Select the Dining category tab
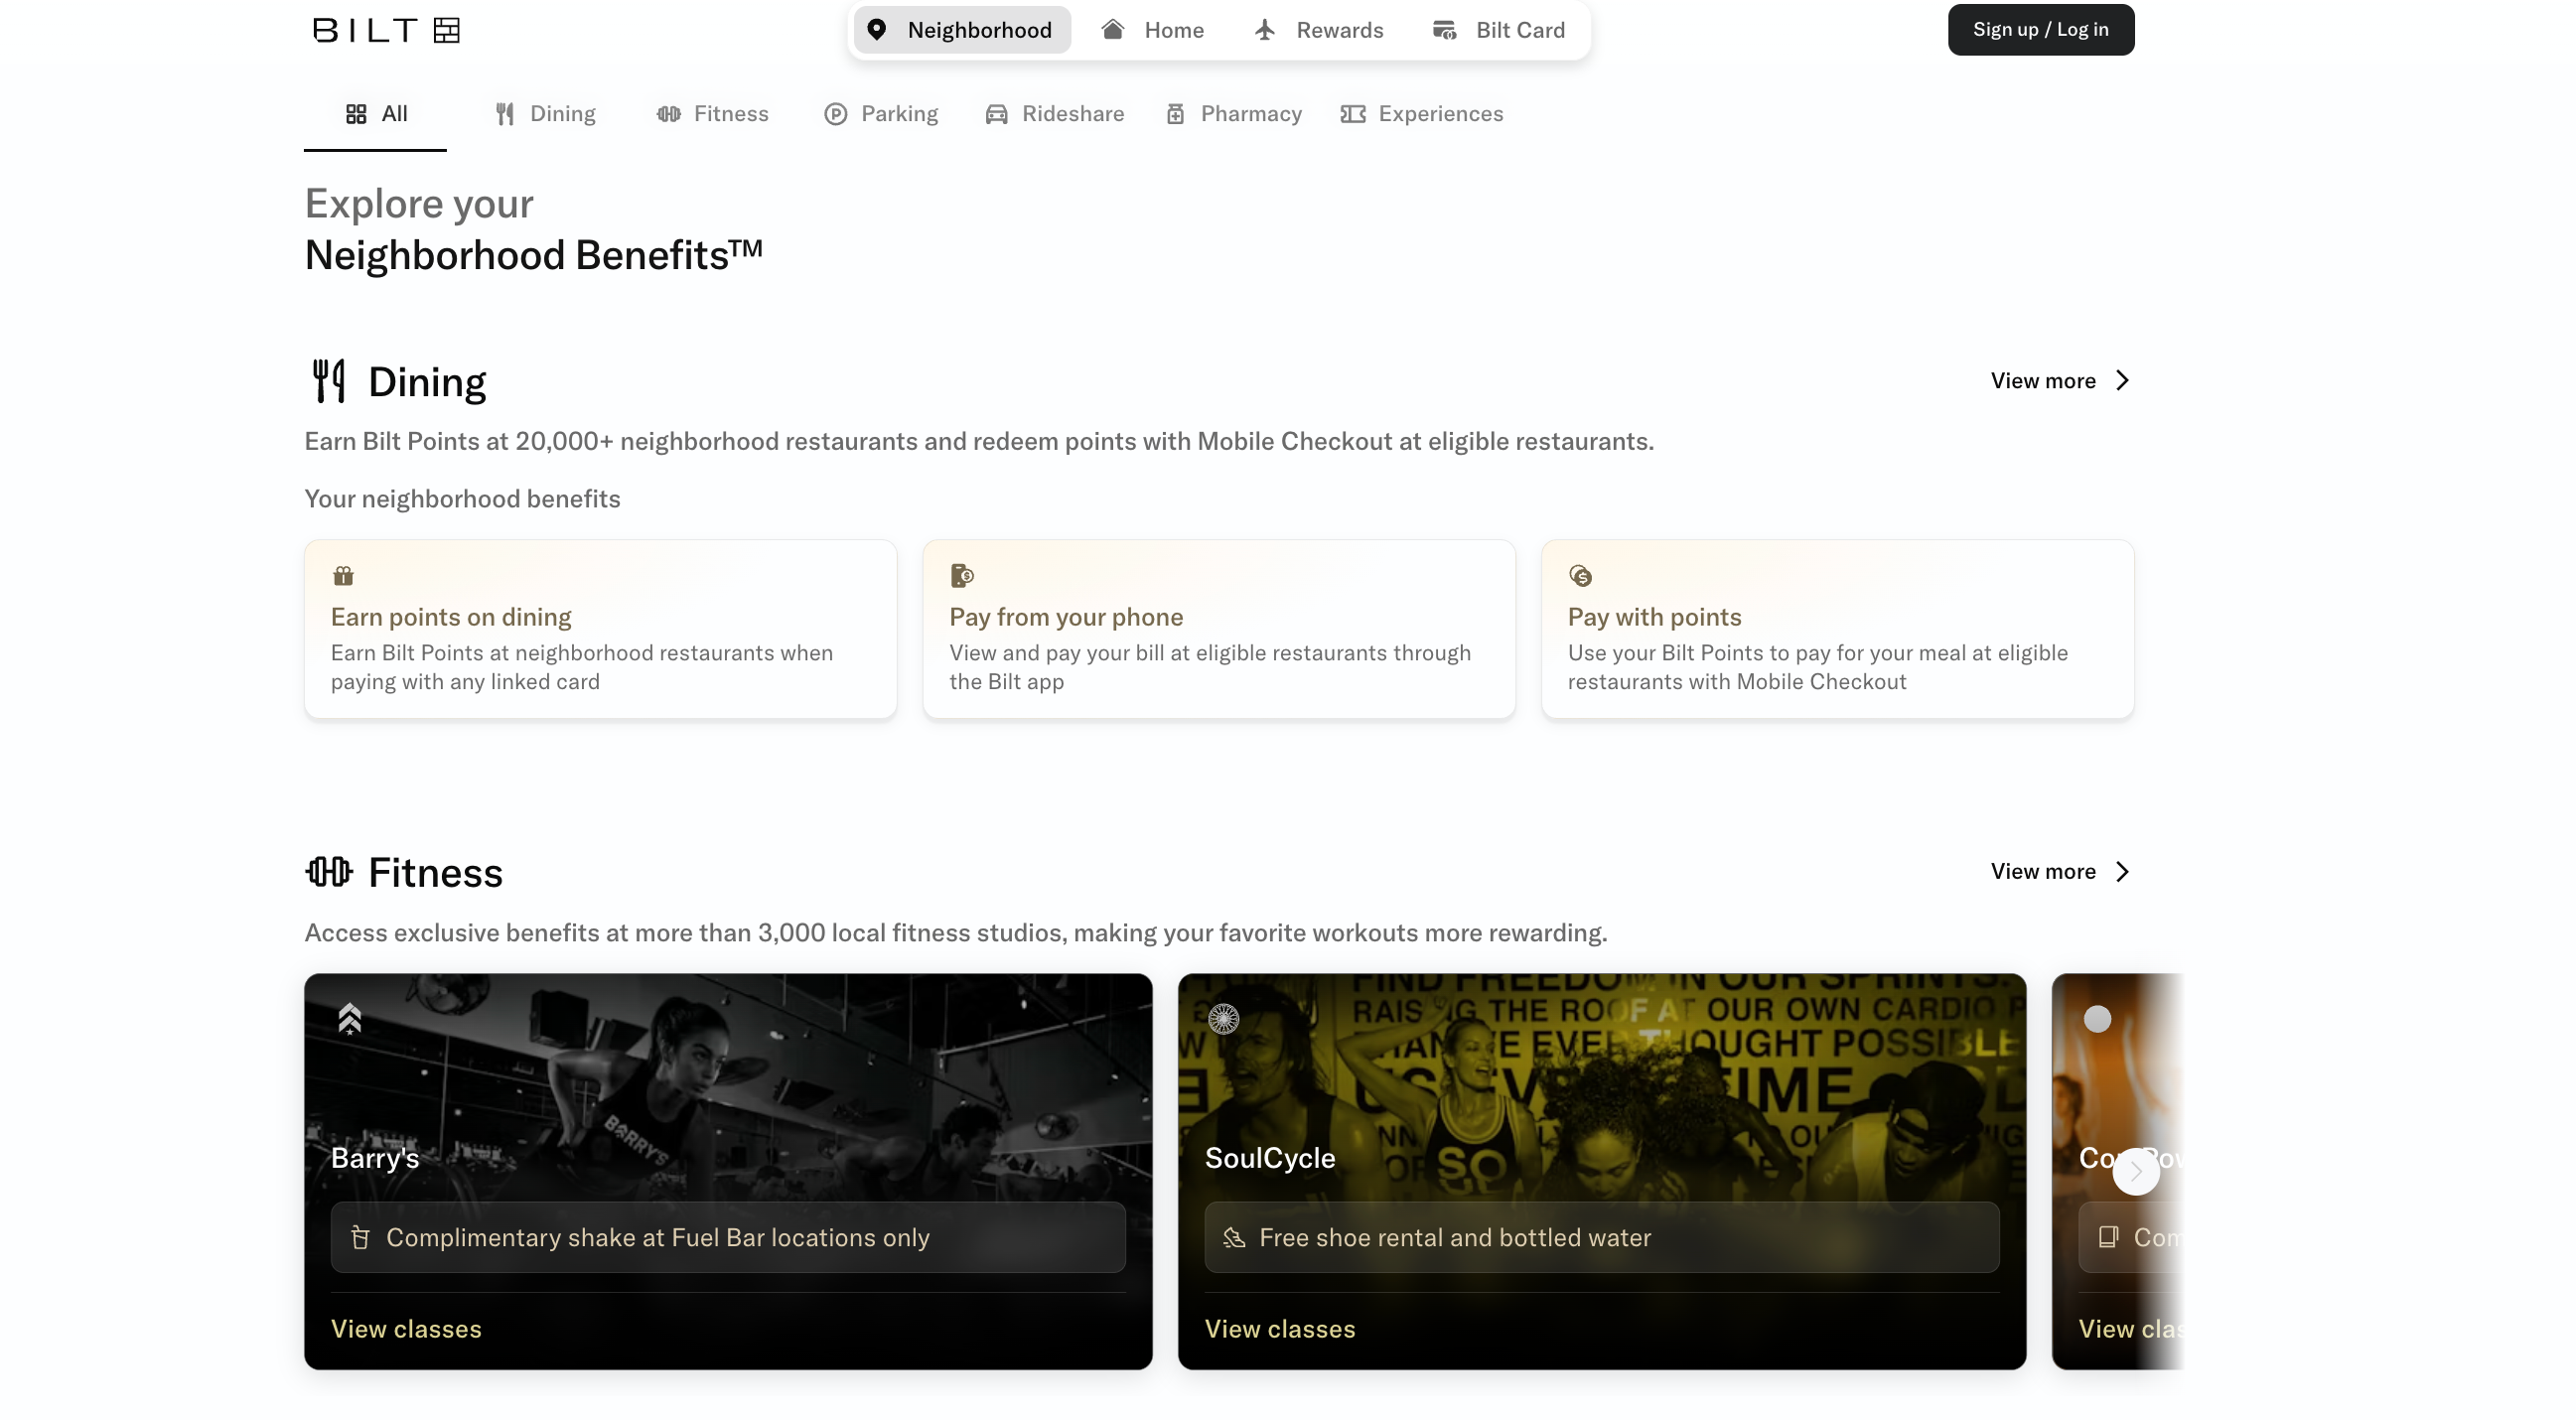2576x1420 pixels. [x=546, y=114]
